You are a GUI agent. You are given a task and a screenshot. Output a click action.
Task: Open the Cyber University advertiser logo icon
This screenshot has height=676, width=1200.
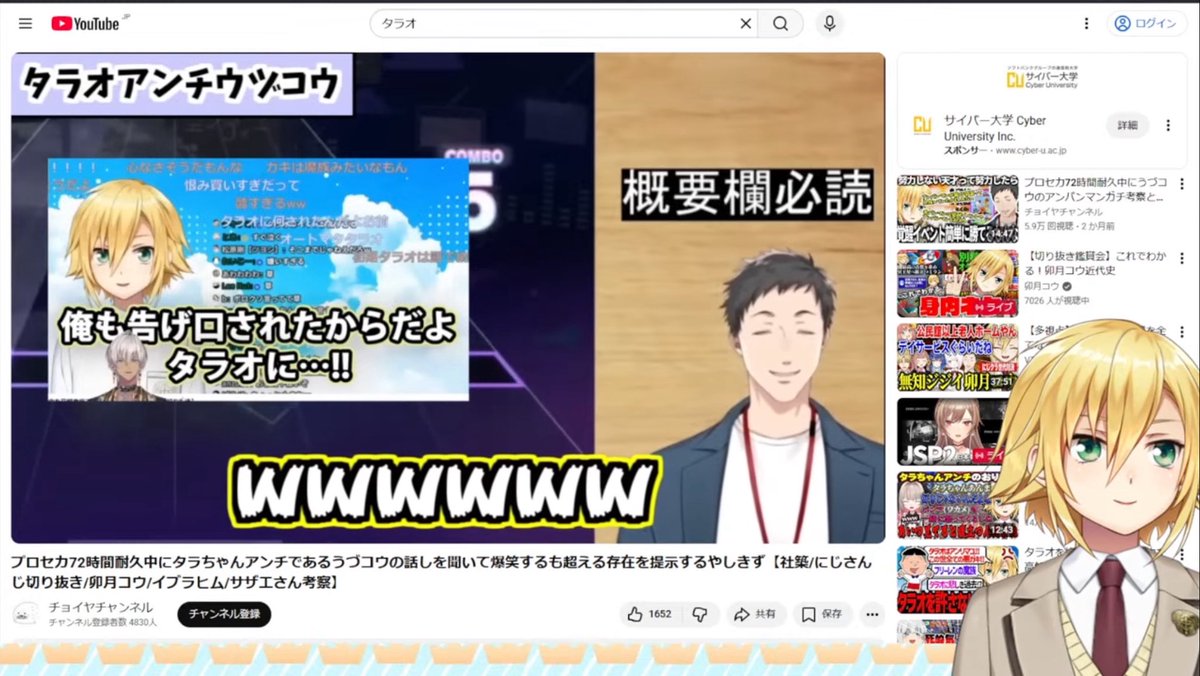pyautogui.click(x=921, y=126)
